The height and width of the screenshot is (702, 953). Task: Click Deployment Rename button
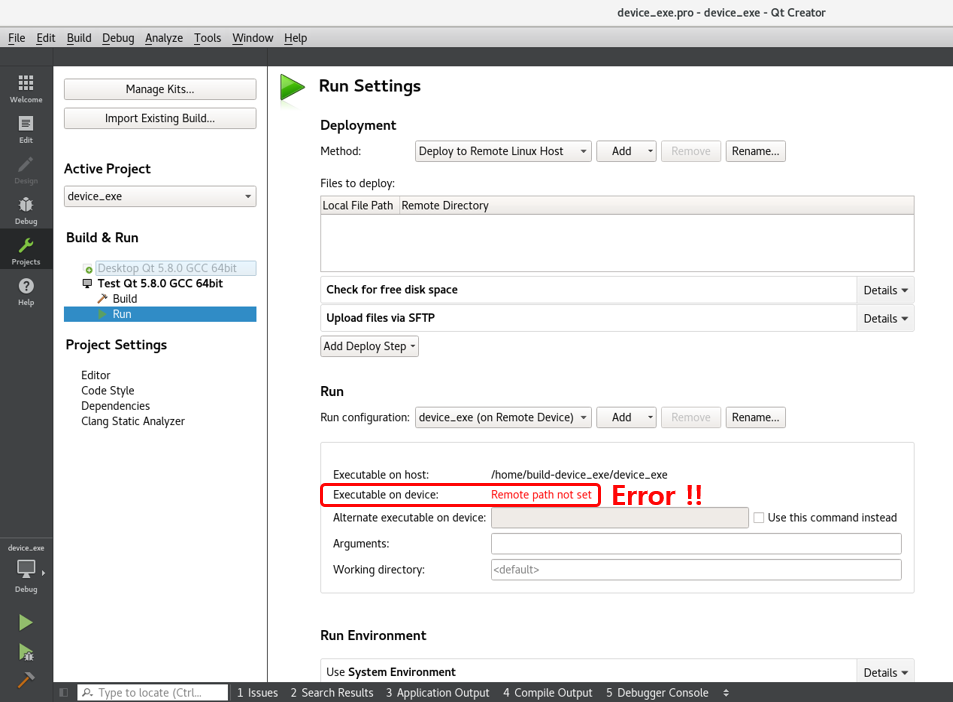(x=755, y=151)
